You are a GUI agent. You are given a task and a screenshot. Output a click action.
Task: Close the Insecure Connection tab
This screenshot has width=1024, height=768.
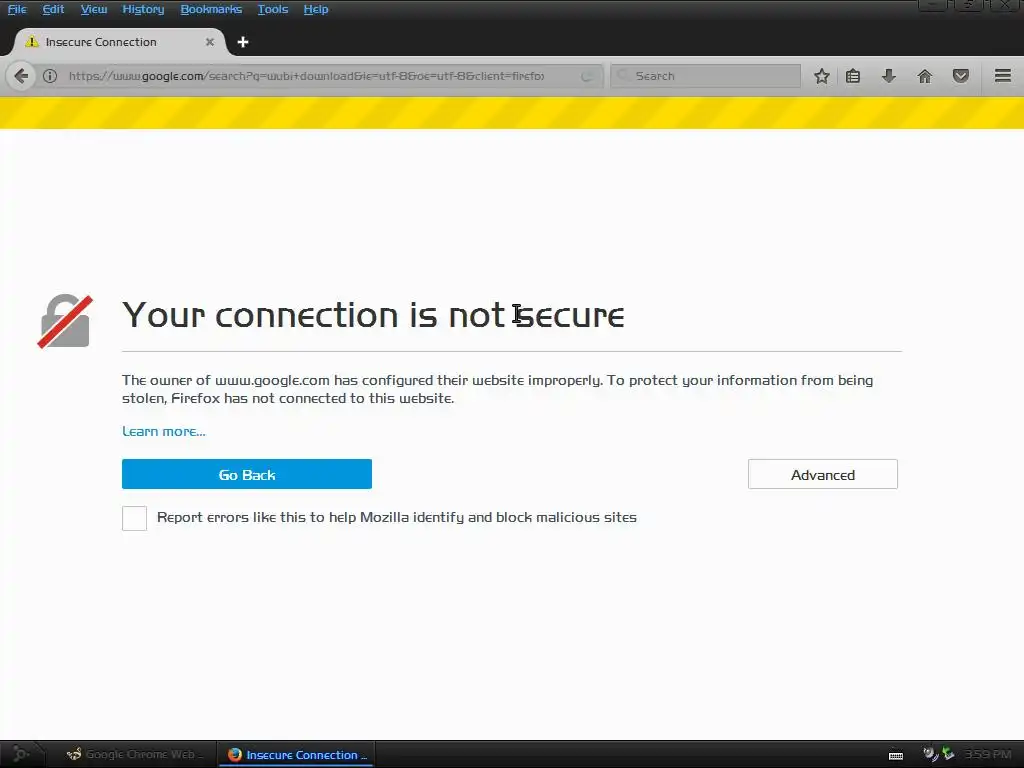[210, 42]
